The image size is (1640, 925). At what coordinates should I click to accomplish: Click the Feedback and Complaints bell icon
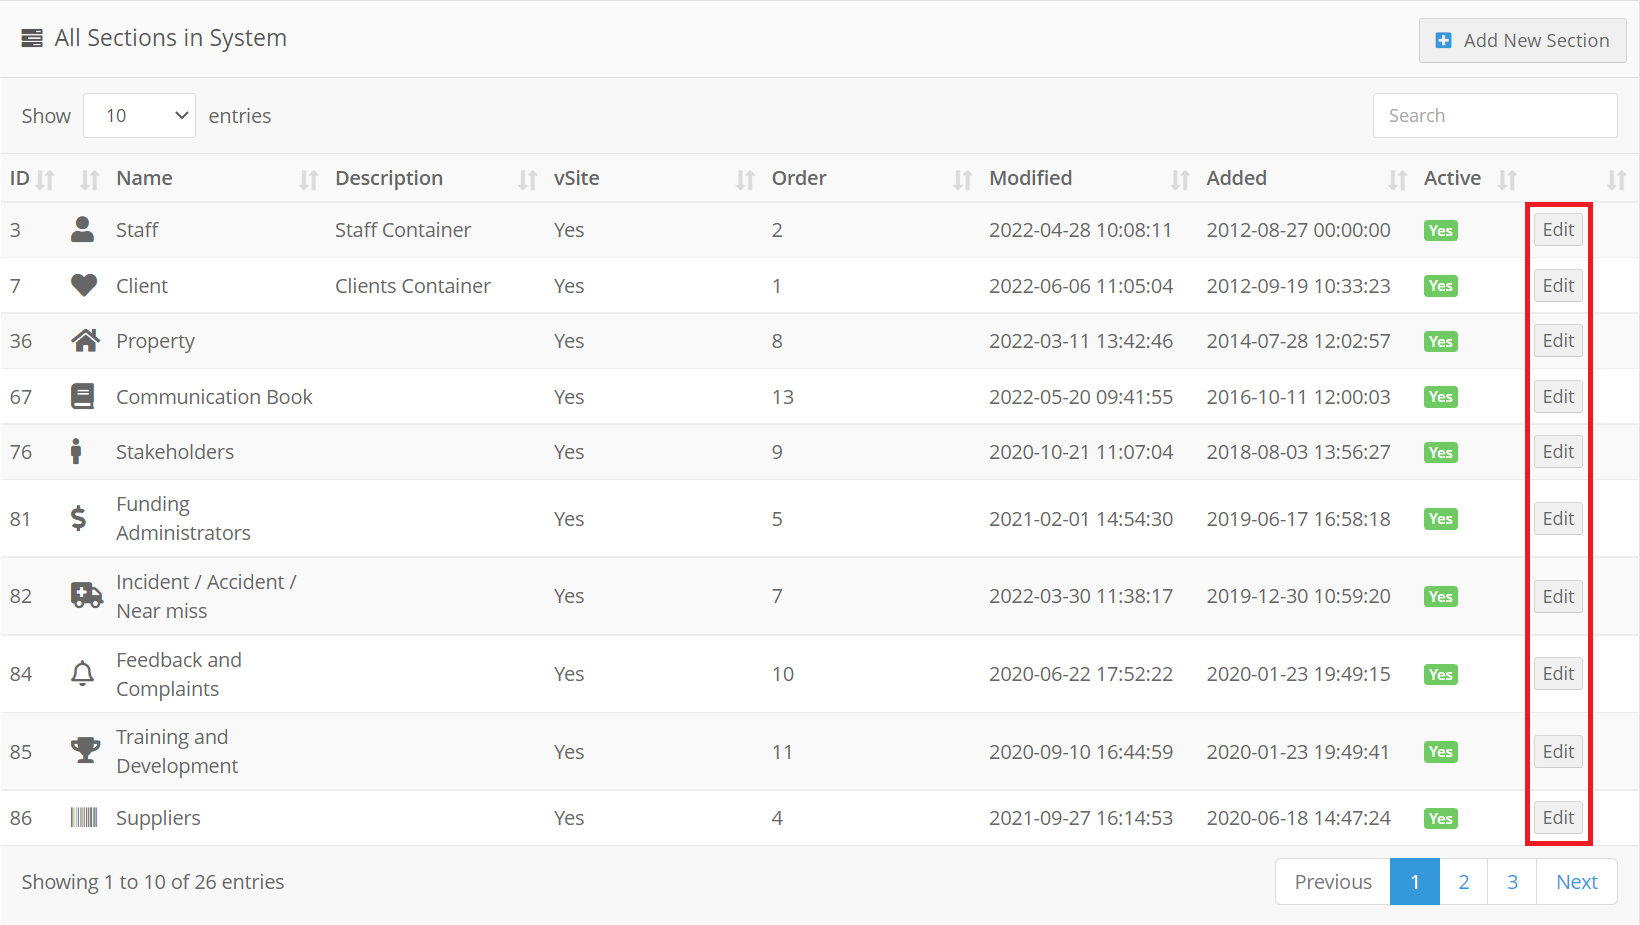tap(83, 674)
